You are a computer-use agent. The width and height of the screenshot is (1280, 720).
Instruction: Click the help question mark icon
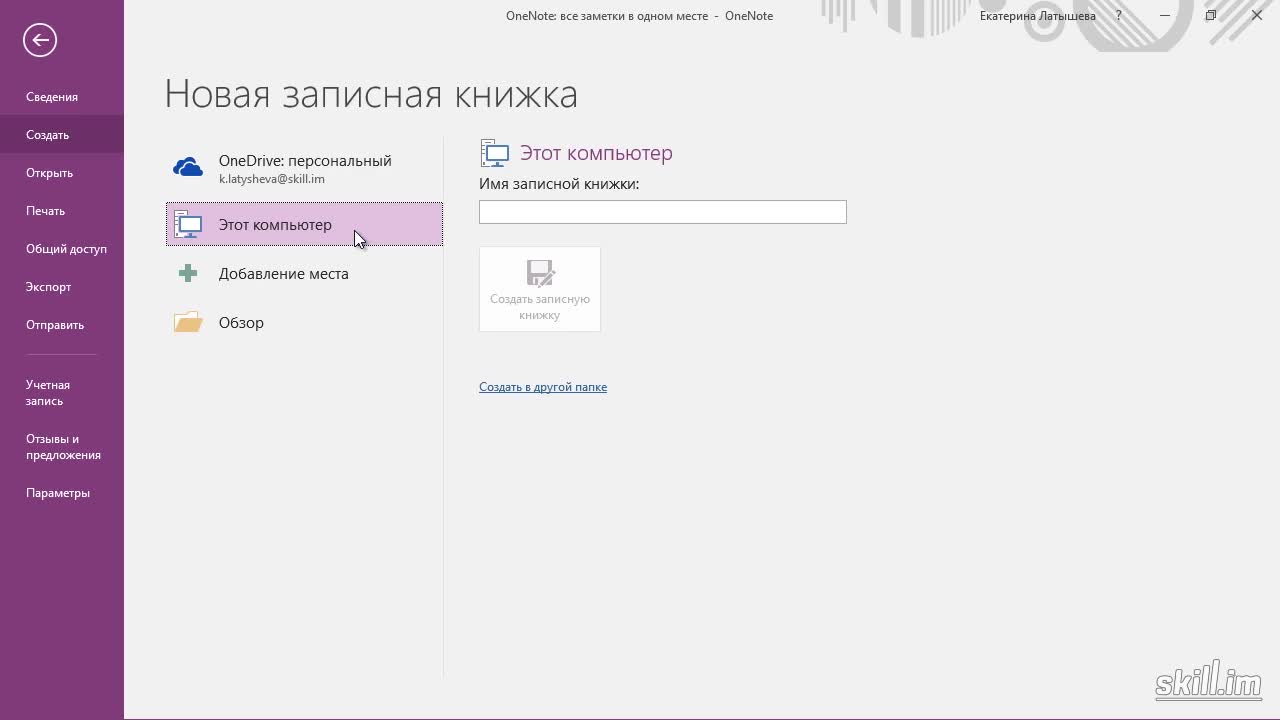click(x=1118, y=16)
